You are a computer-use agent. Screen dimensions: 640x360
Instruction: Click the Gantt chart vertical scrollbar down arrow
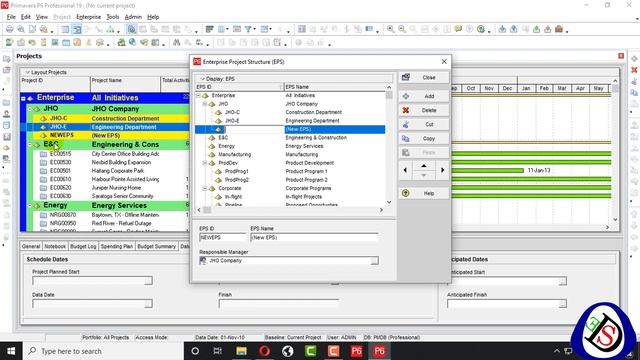pyautogui.click(x=615, y=220)
